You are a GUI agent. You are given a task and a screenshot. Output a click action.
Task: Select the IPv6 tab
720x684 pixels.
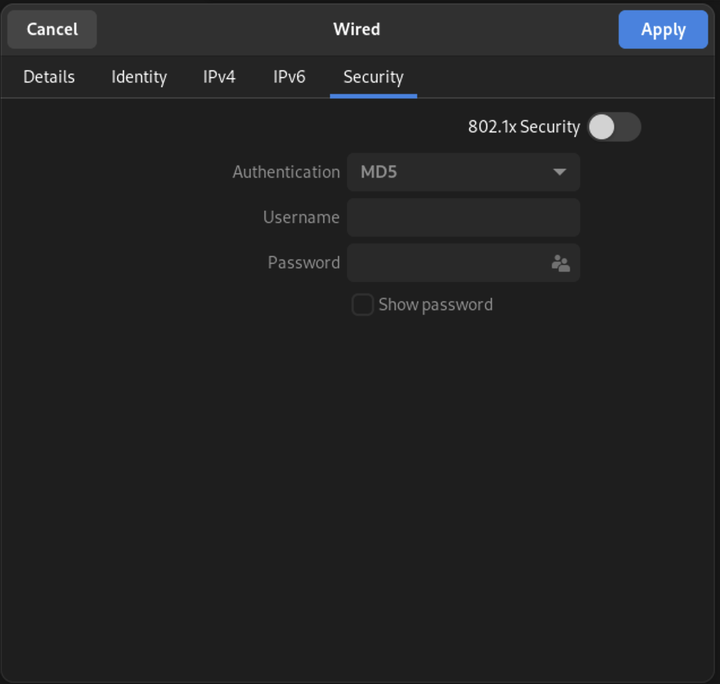click(x=289, y=77)
